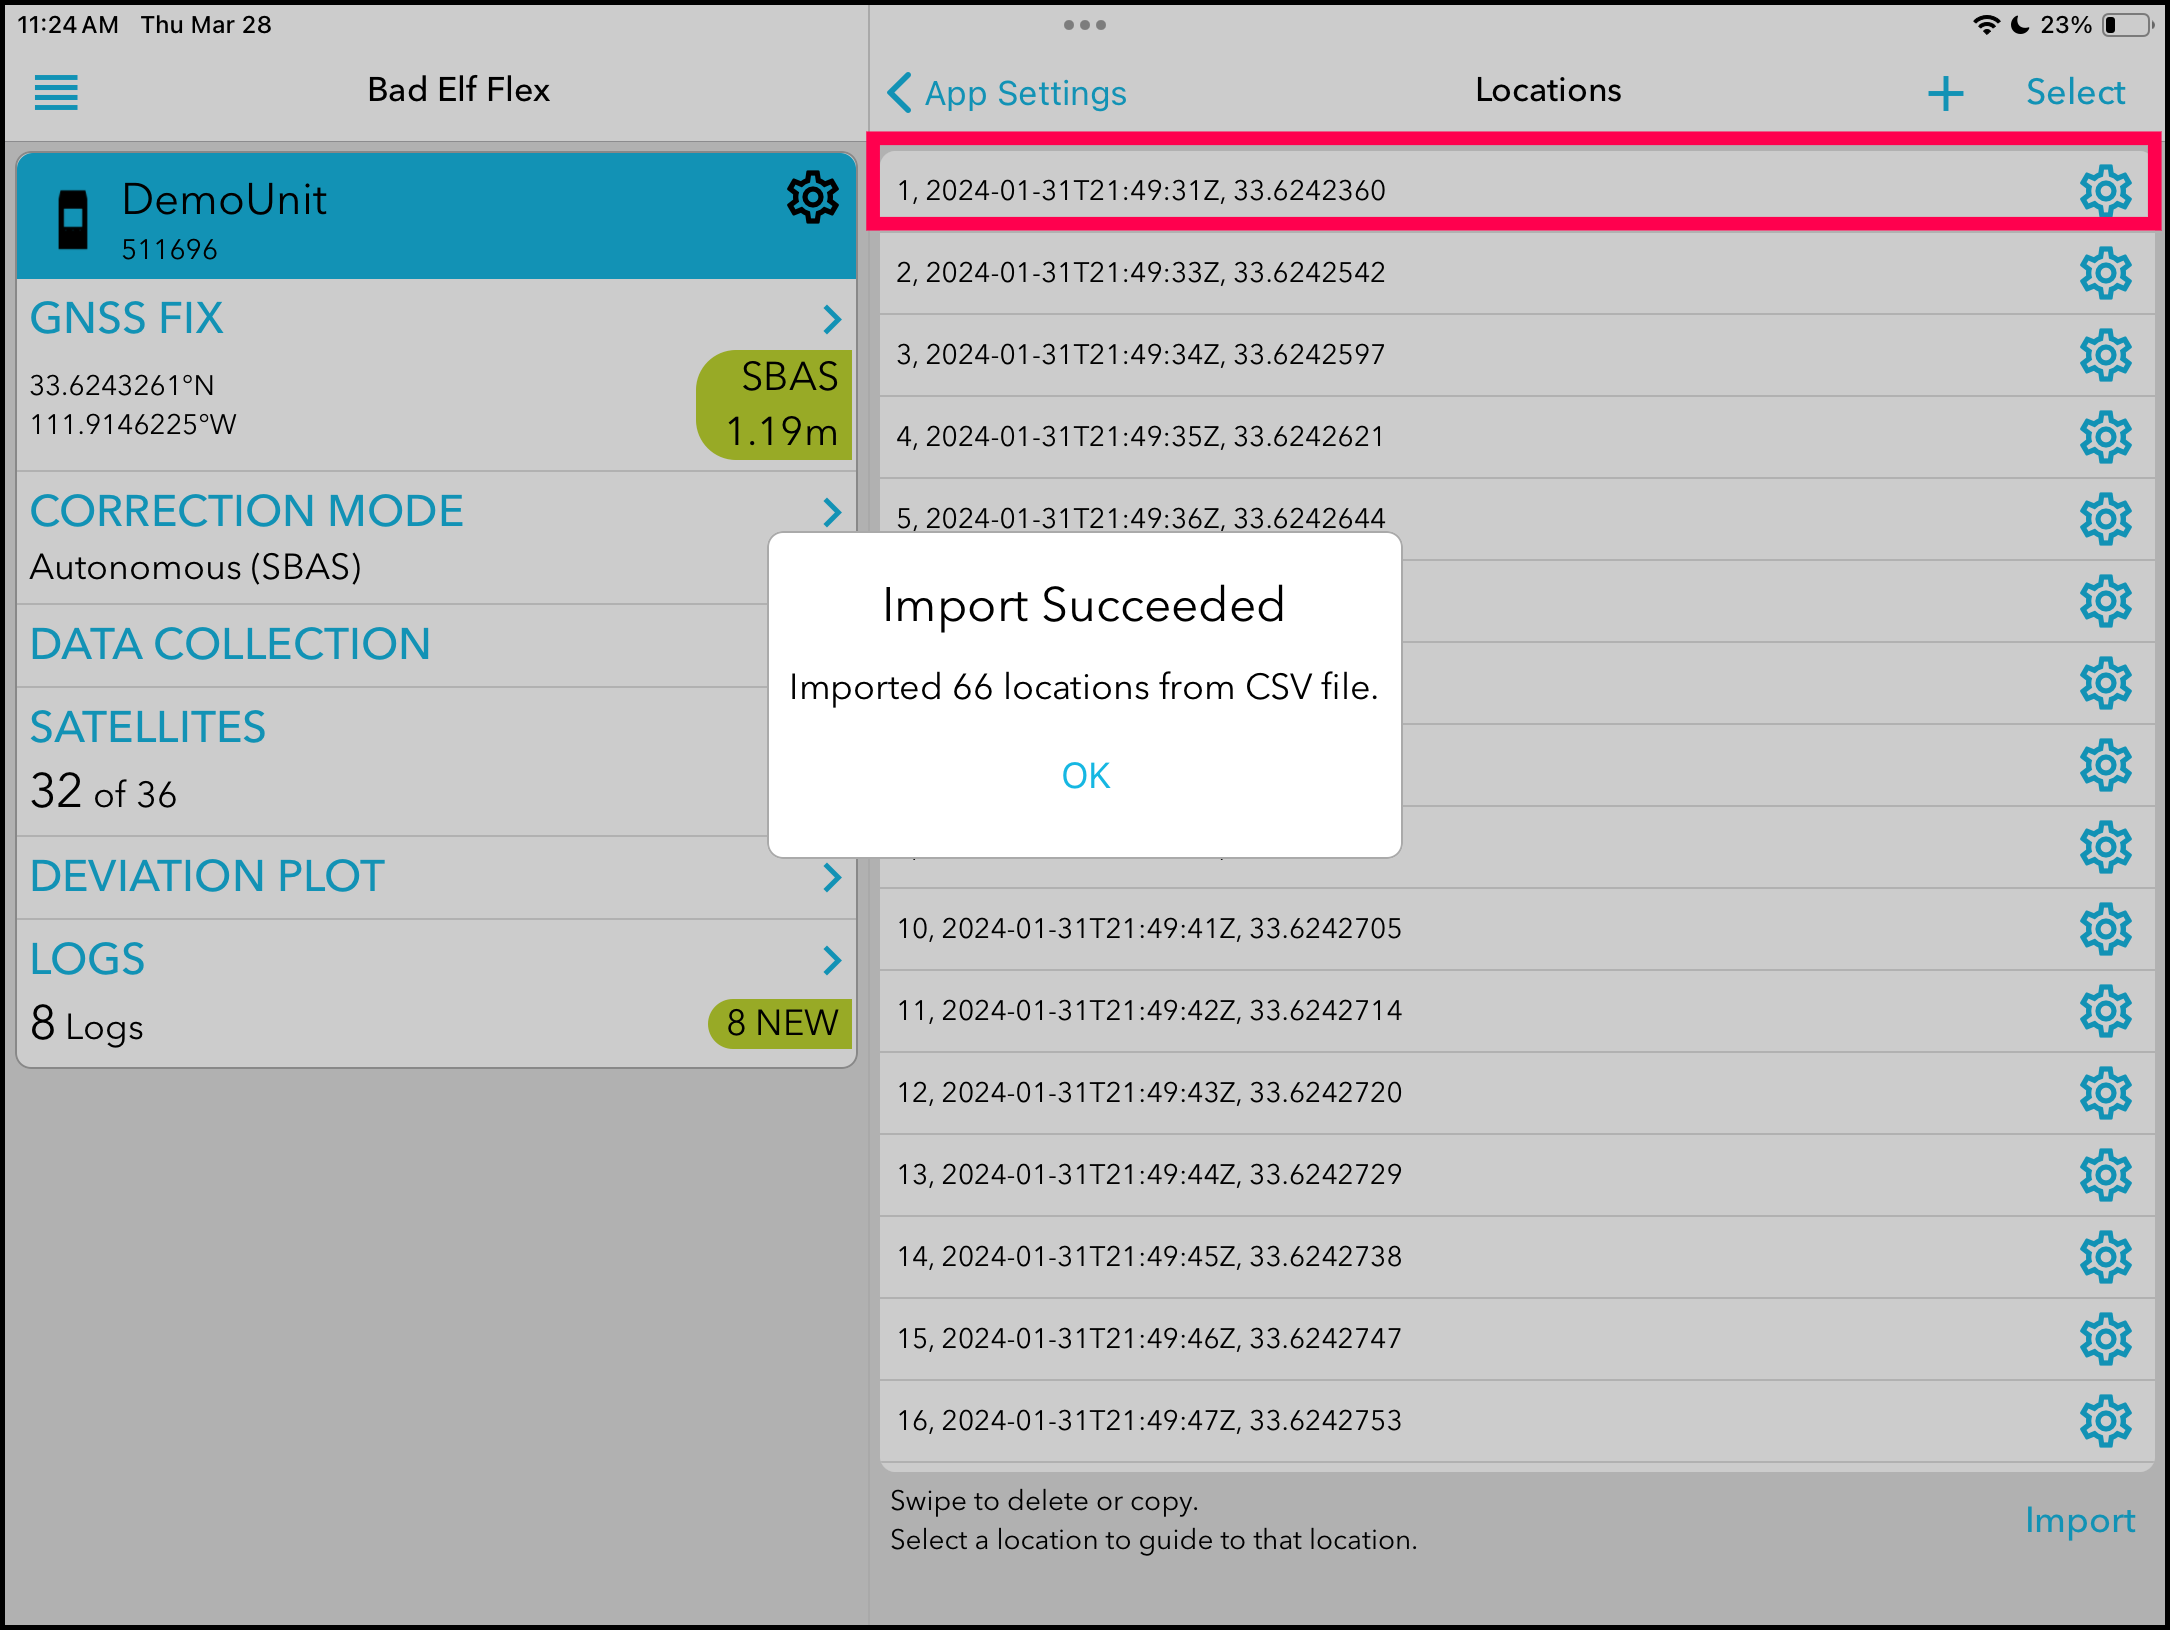Image resolution: width=2170 pixels, height=1630 pixels.
Task: Expand the CORRECTION MODE chevron
Action: (x=831, y=512)
